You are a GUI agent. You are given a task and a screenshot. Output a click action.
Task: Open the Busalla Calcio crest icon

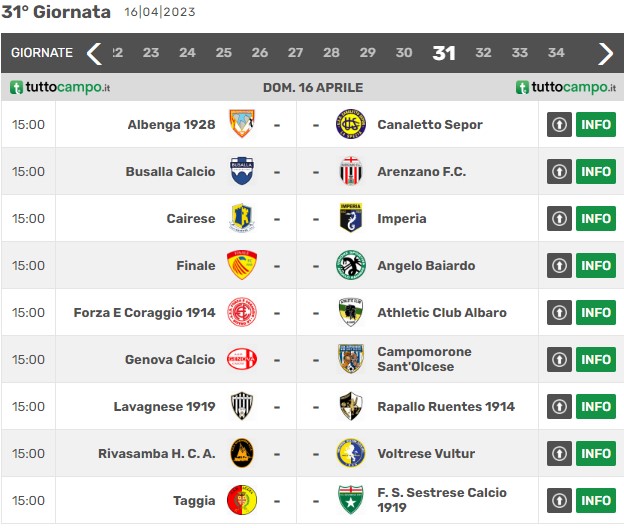(x=242, y=171)
